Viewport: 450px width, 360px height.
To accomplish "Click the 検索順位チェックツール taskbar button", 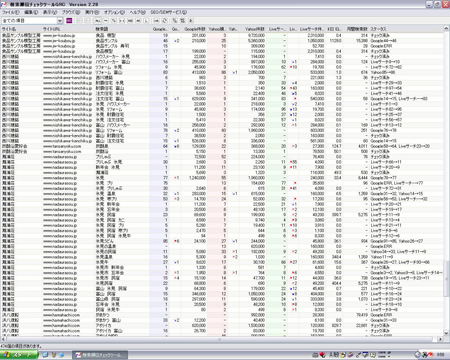I will tap(100, 355).
